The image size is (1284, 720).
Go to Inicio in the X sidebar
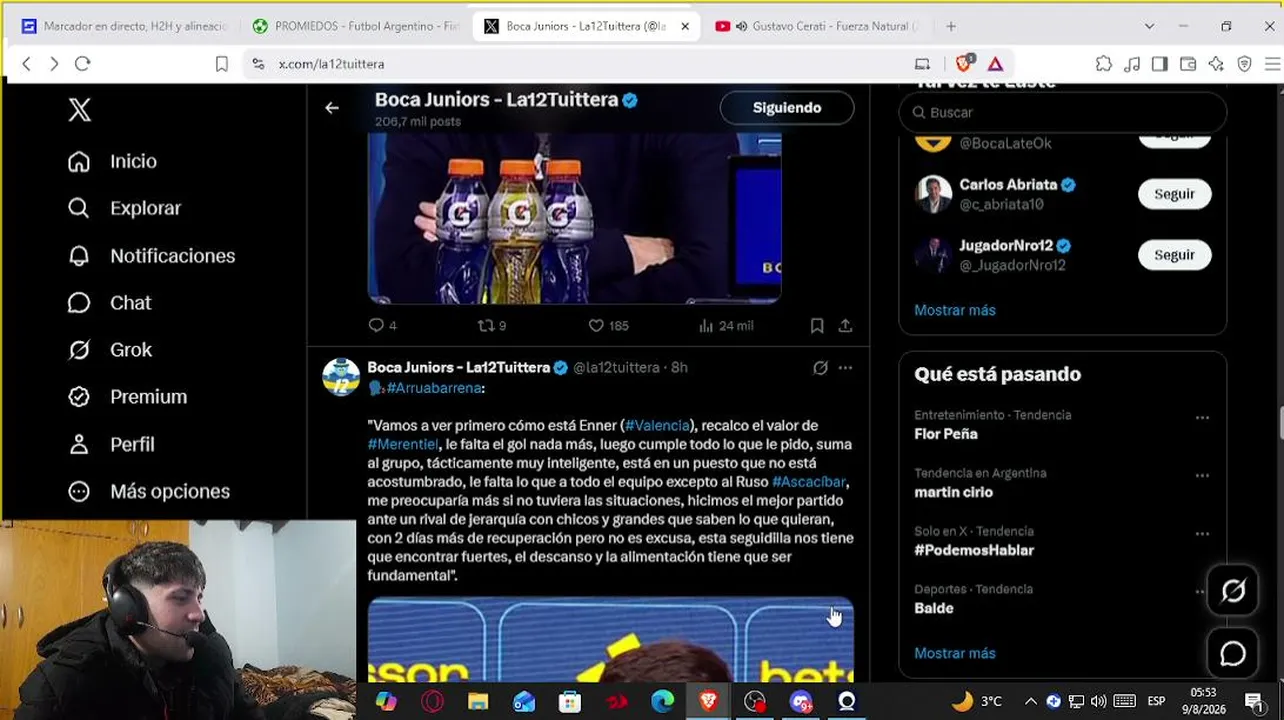click(112, 161)
